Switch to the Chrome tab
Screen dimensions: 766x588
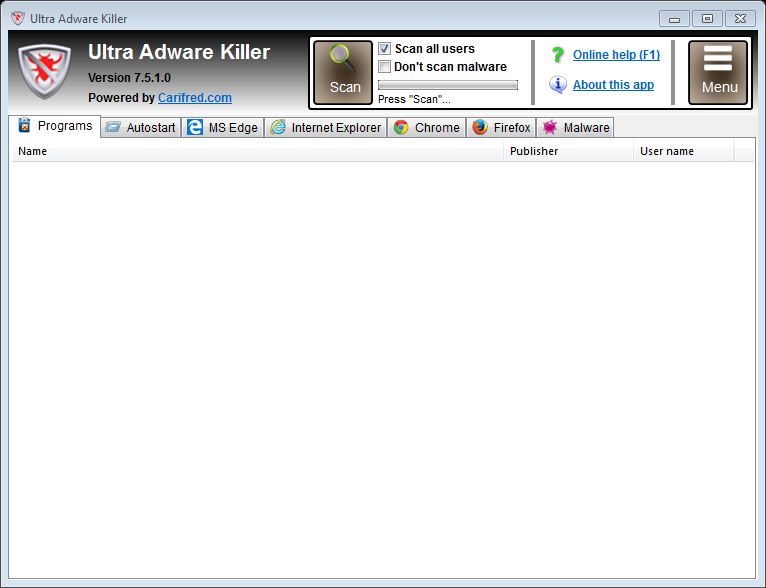point(426,127)
